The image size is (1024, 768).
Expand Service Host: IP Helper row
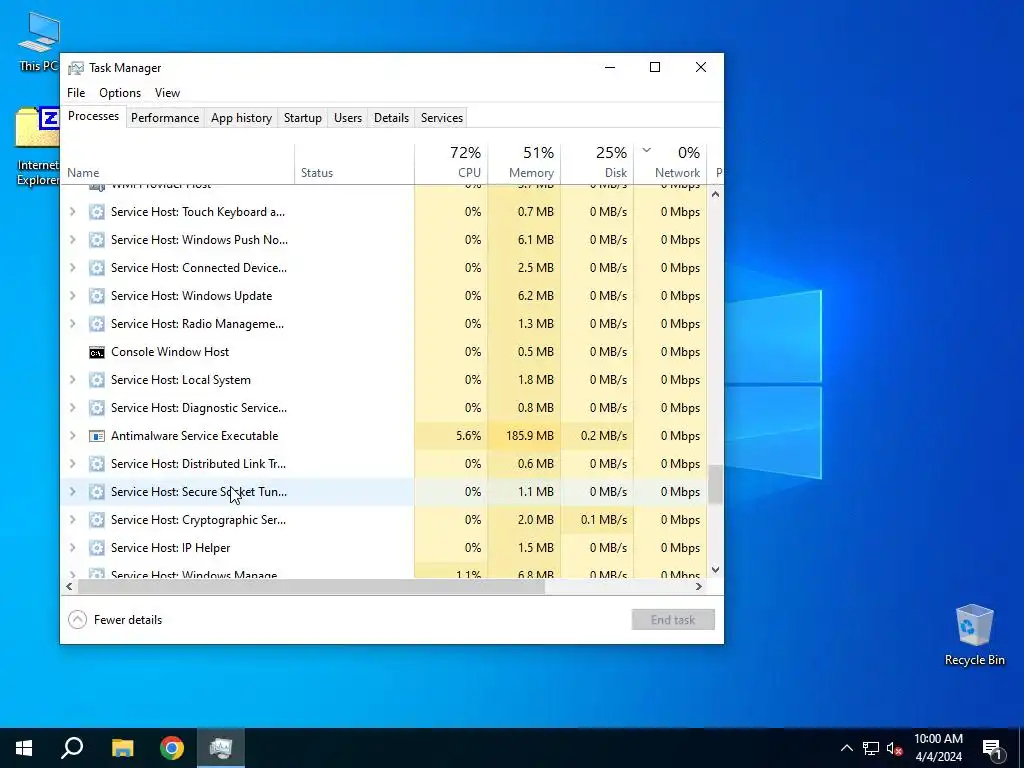click(x=72, y=548)
